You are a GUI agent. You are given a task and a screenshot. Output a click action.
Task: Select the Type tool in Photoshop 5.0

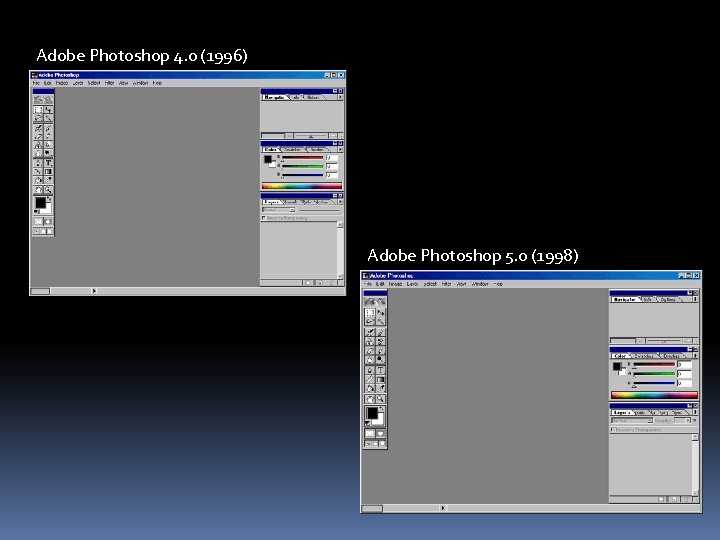pyautogui.click(x=381, y=370)
